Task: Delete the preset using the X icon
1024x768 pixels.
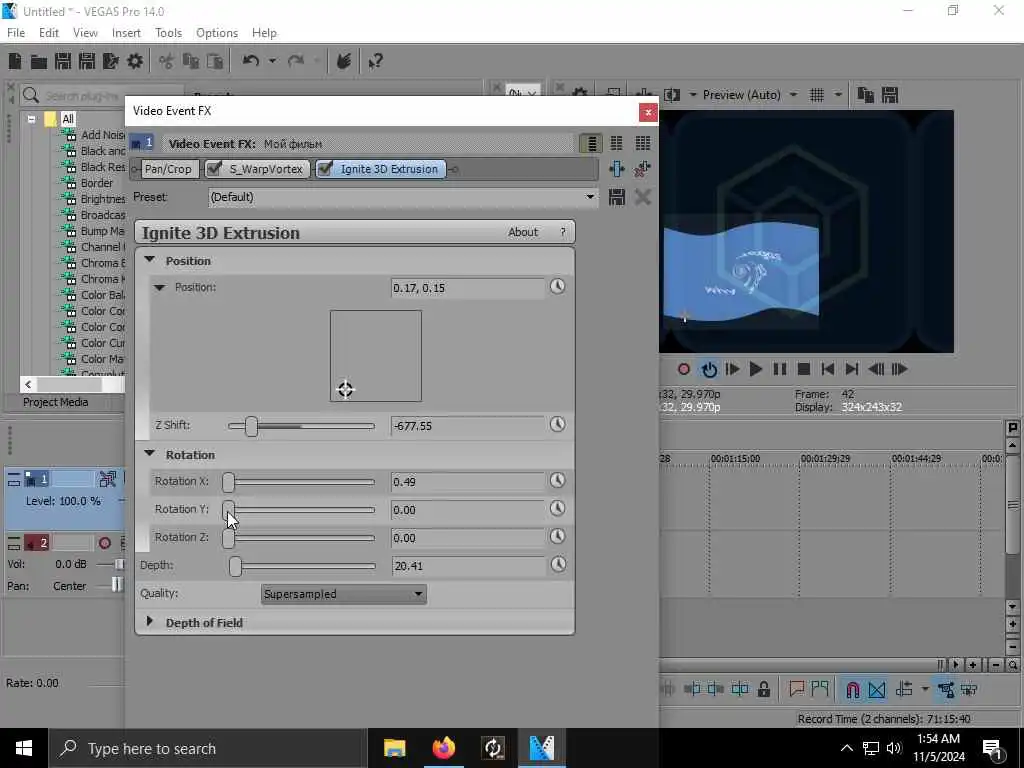Action: [643, 197]
